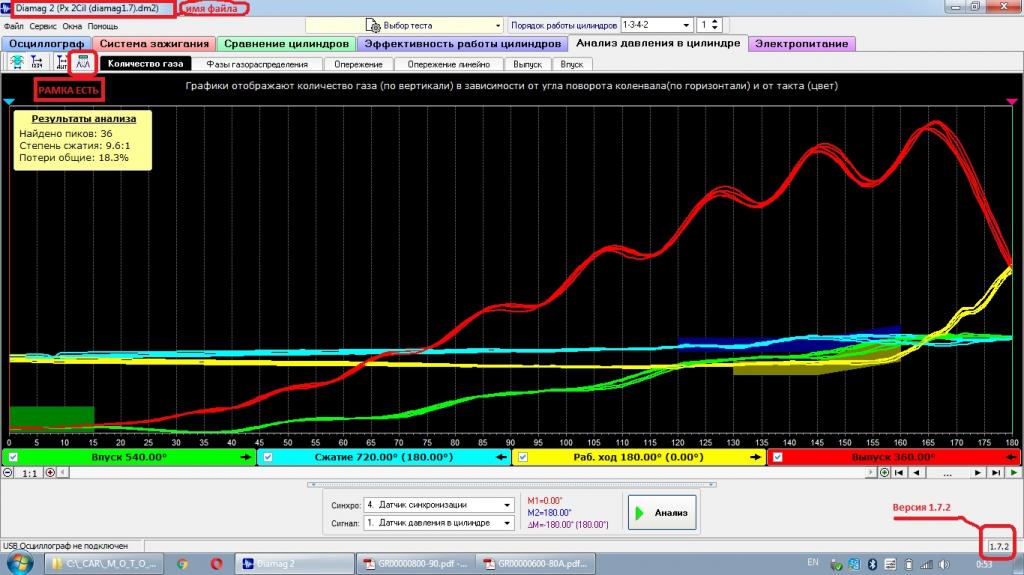Open the Выбор теста dropdown

498,25
